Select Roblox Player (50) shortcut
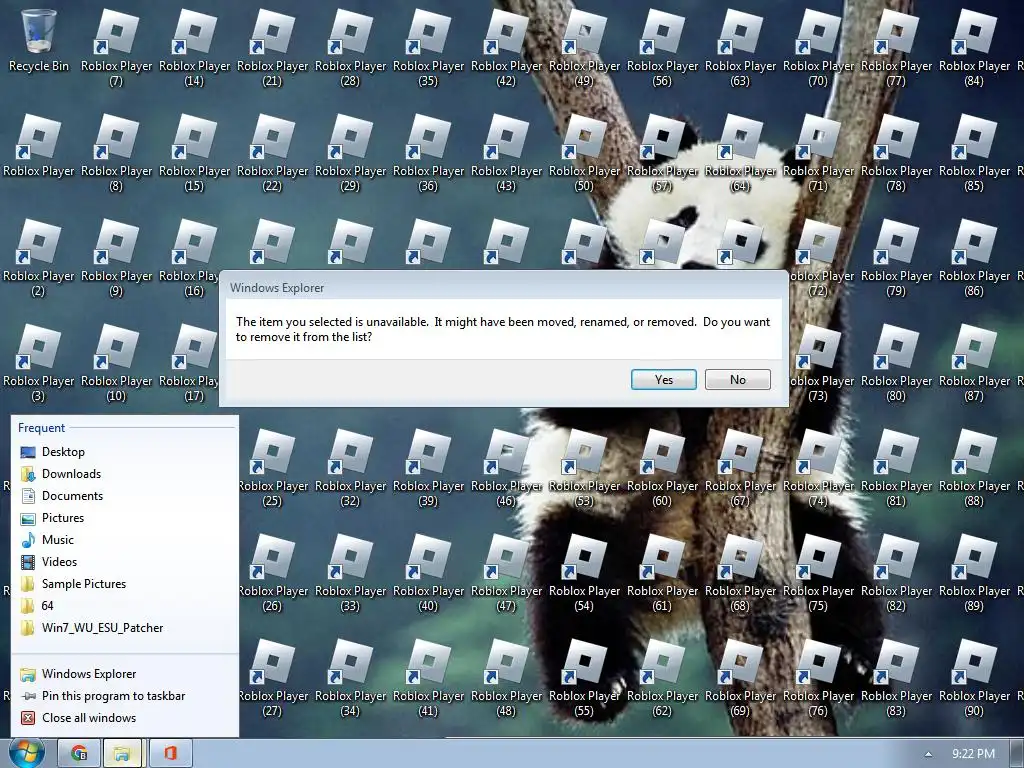The width and height of the screenshot is (1024, 768). 584,152
